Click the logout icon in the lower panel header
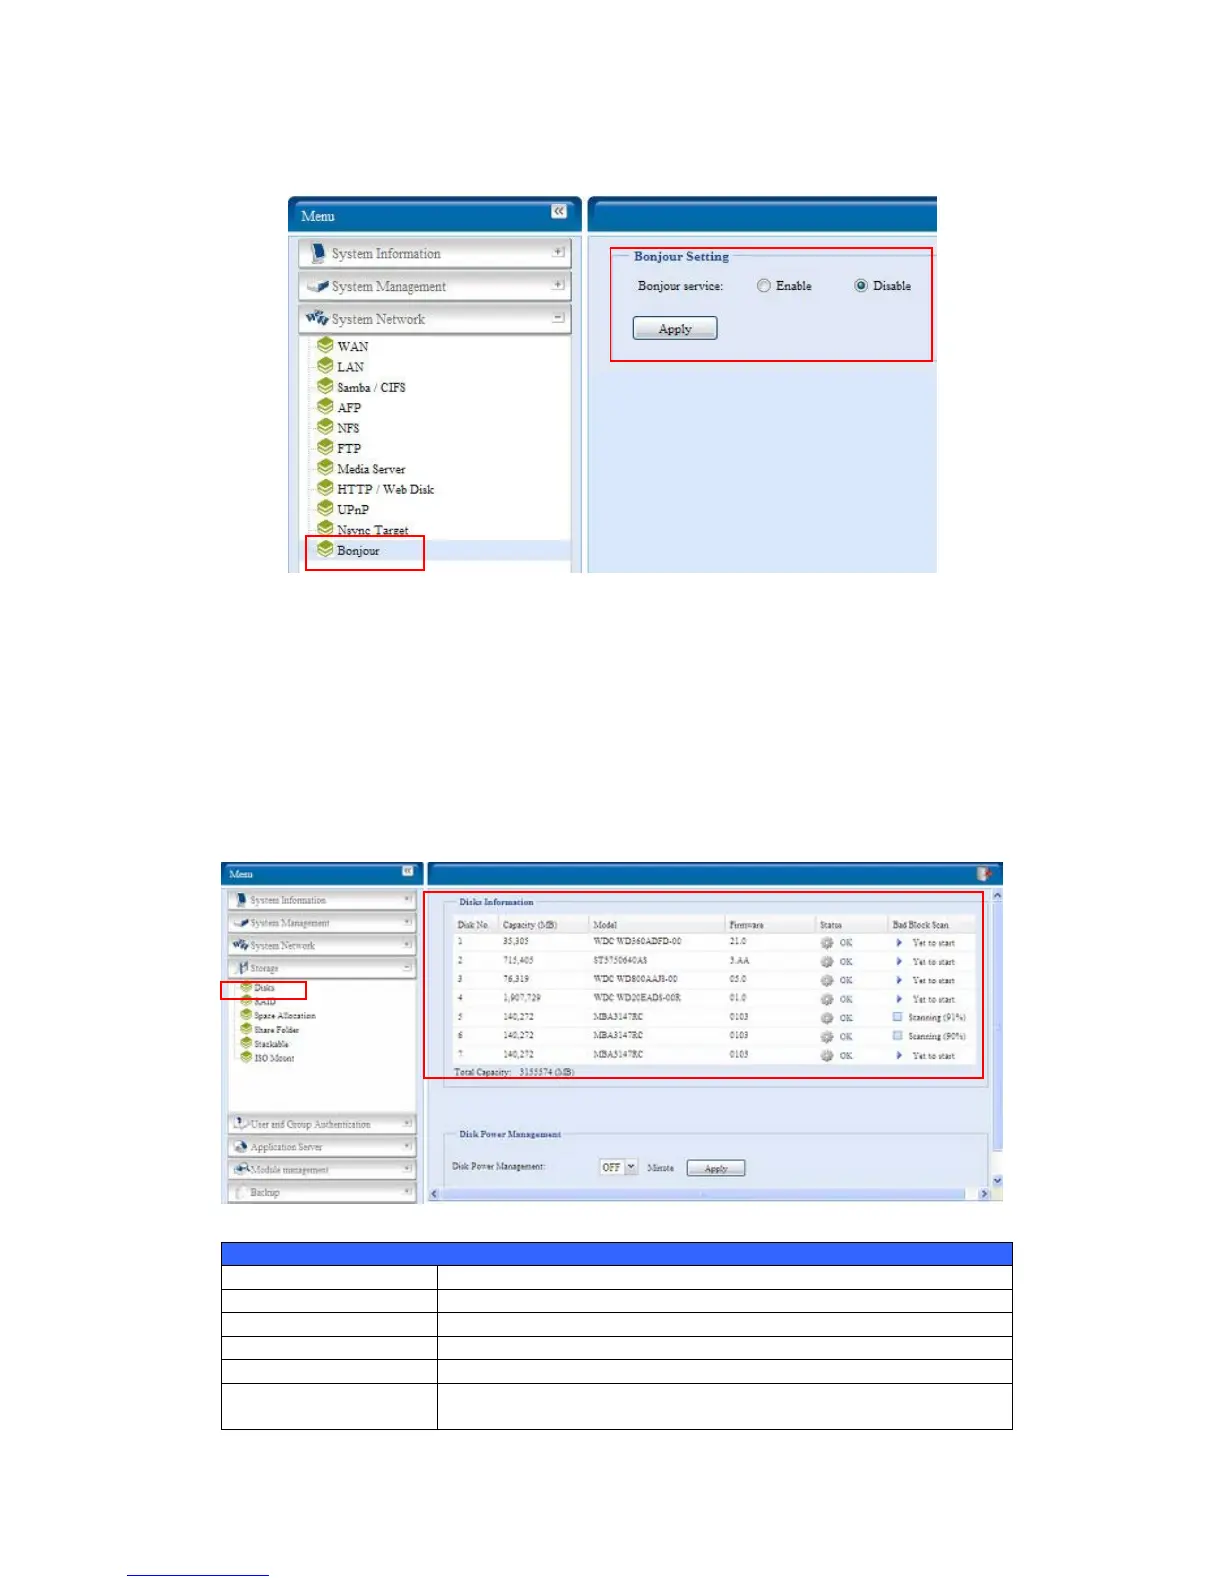 [x=984, y=874]
